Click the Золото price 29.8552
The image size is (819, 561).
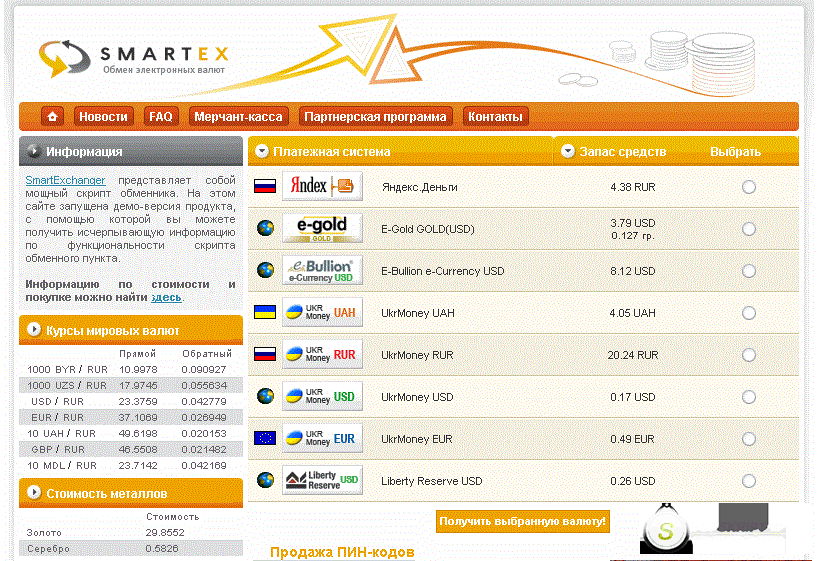coord(165,533)
